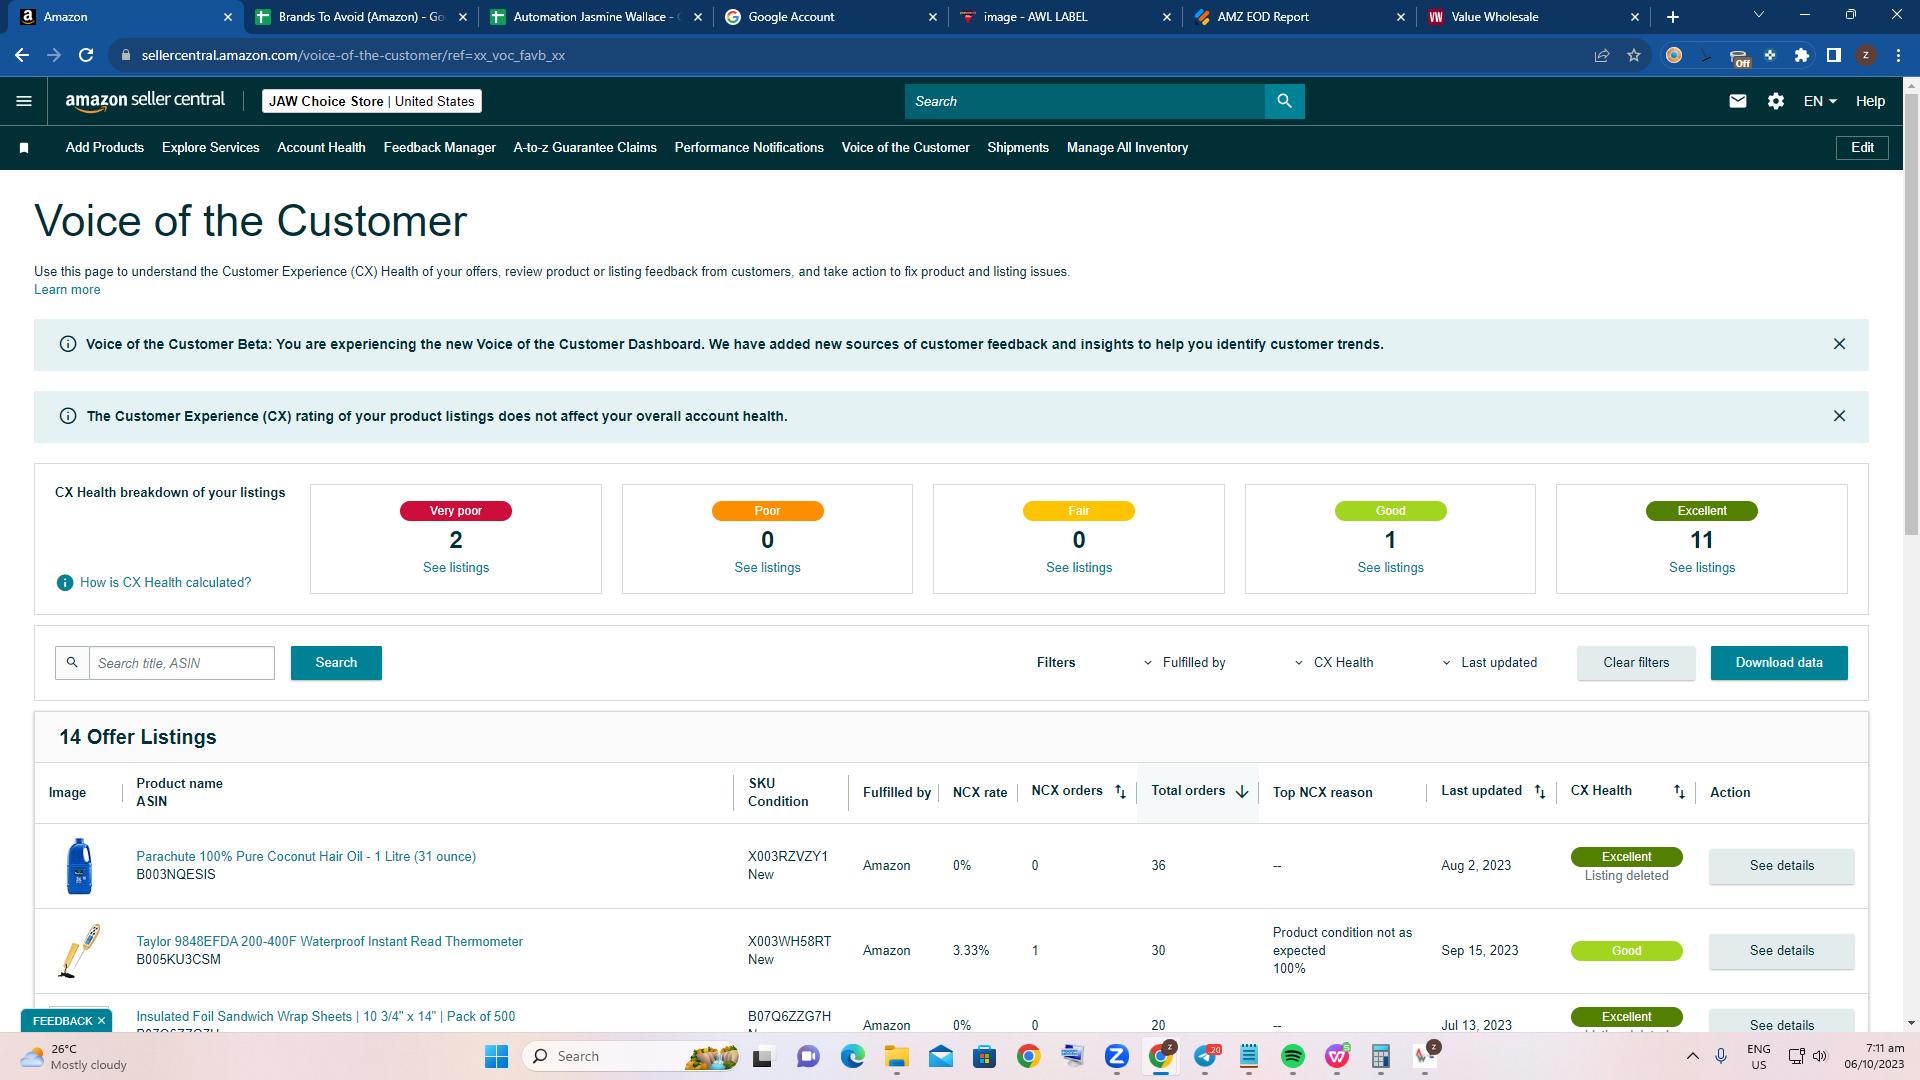Expand the Fulfilled by filter dropdown
Screen dimensions: 1920x1080
point(1185,663)
